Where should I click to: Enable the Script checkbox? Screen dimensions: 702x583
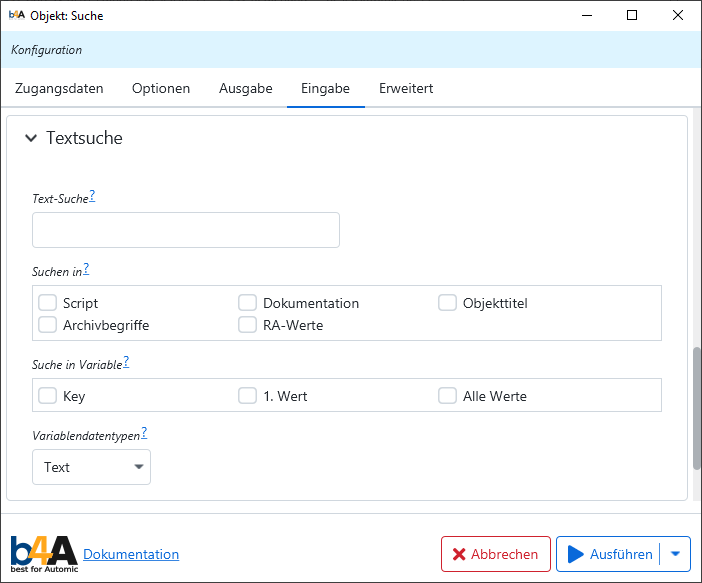coord(47,303)
